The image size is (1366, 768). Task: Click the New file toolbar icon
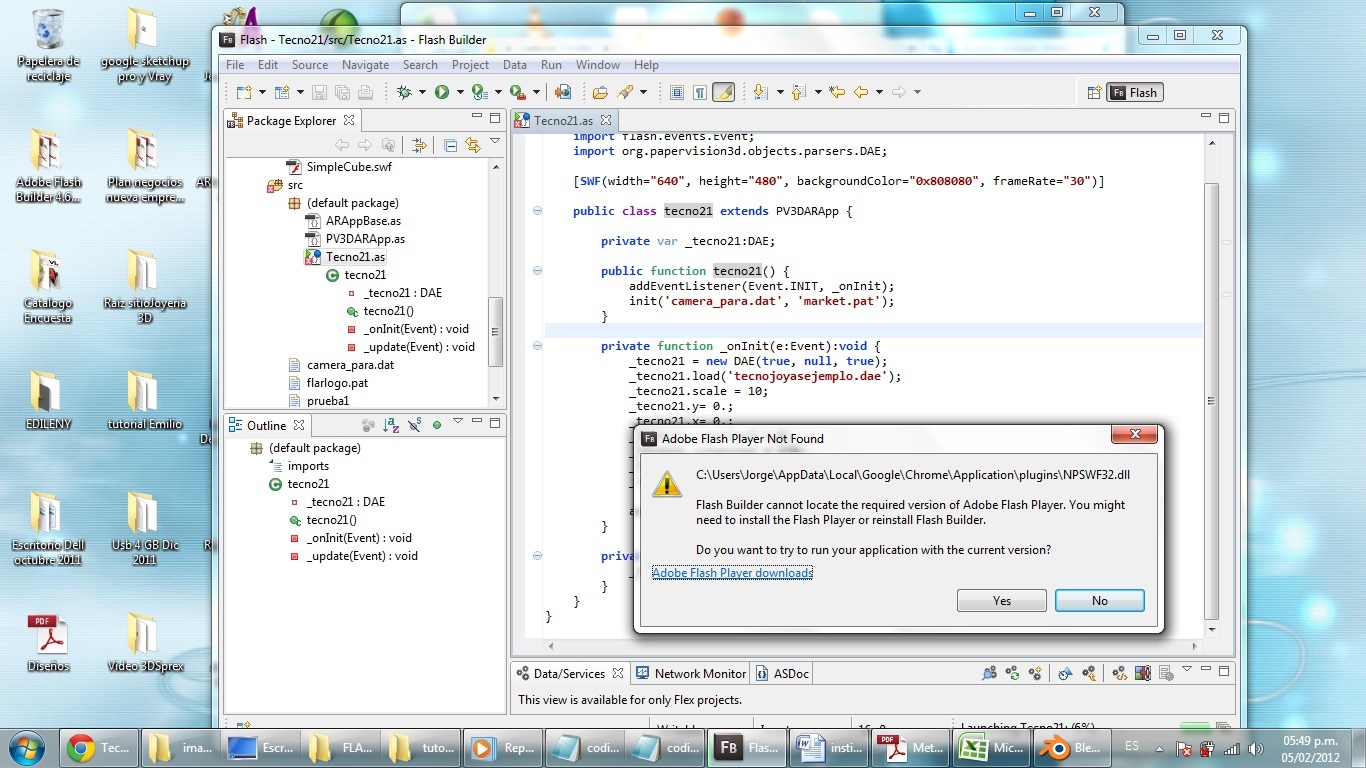pyautogui.click(x=243, y=92)
